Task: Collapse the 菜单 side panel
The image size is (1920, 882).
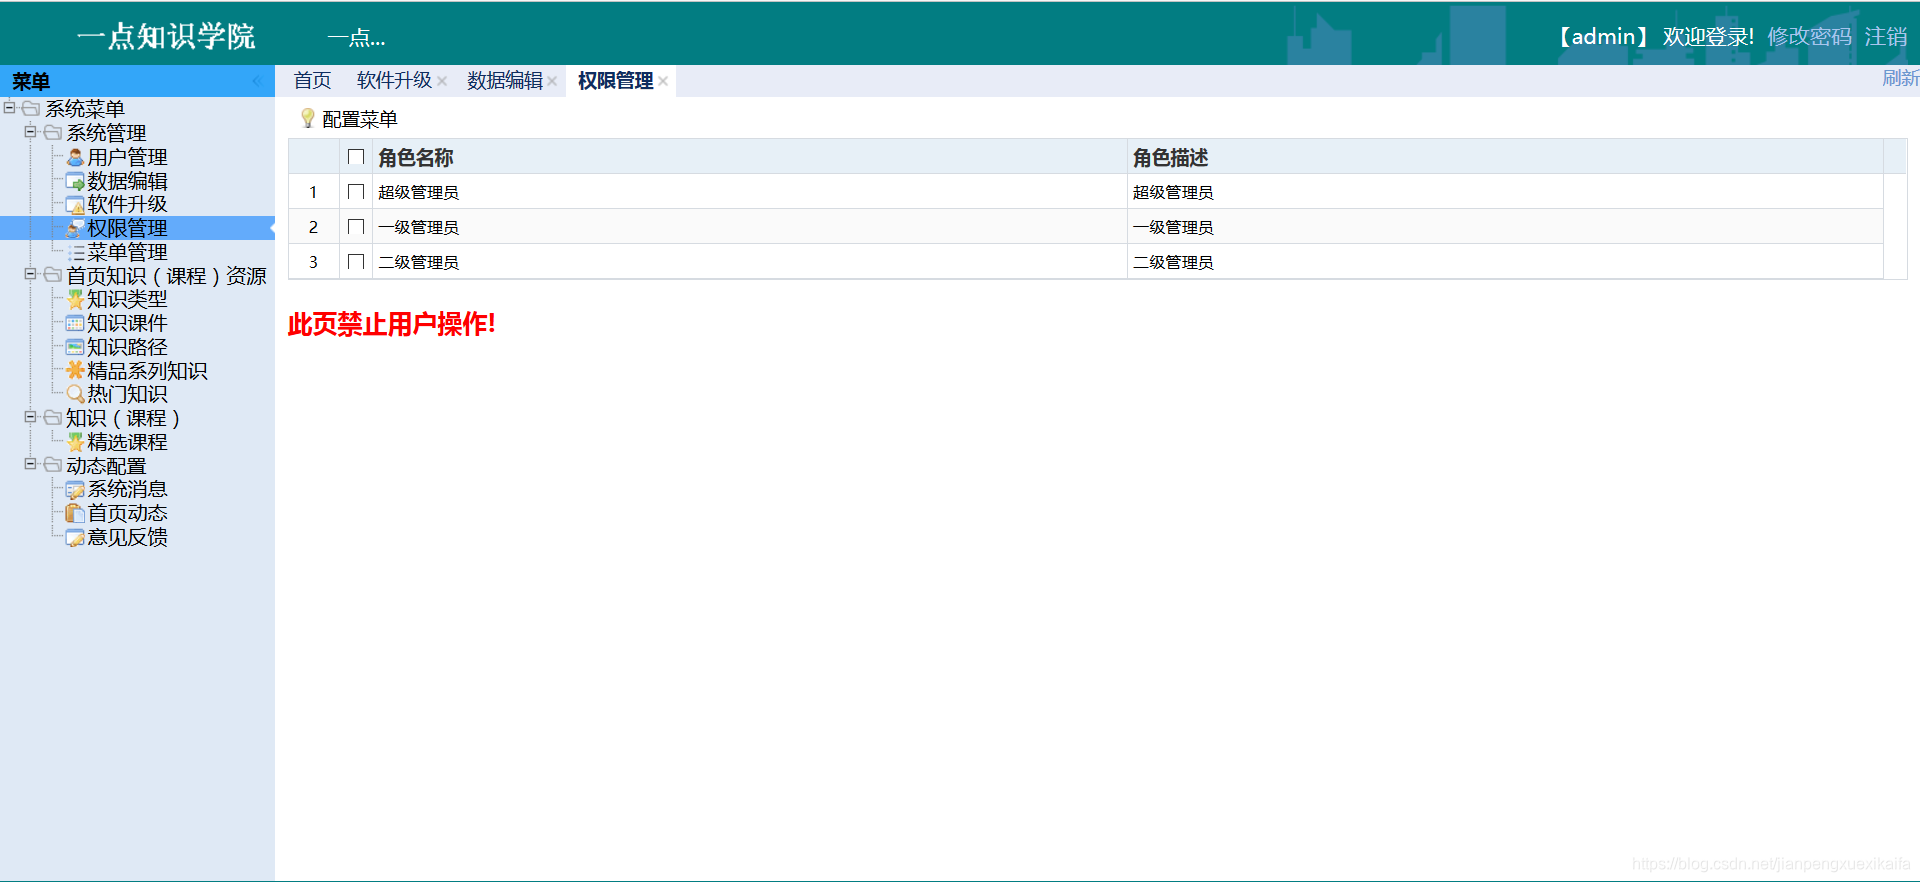Action: point(257,81)
